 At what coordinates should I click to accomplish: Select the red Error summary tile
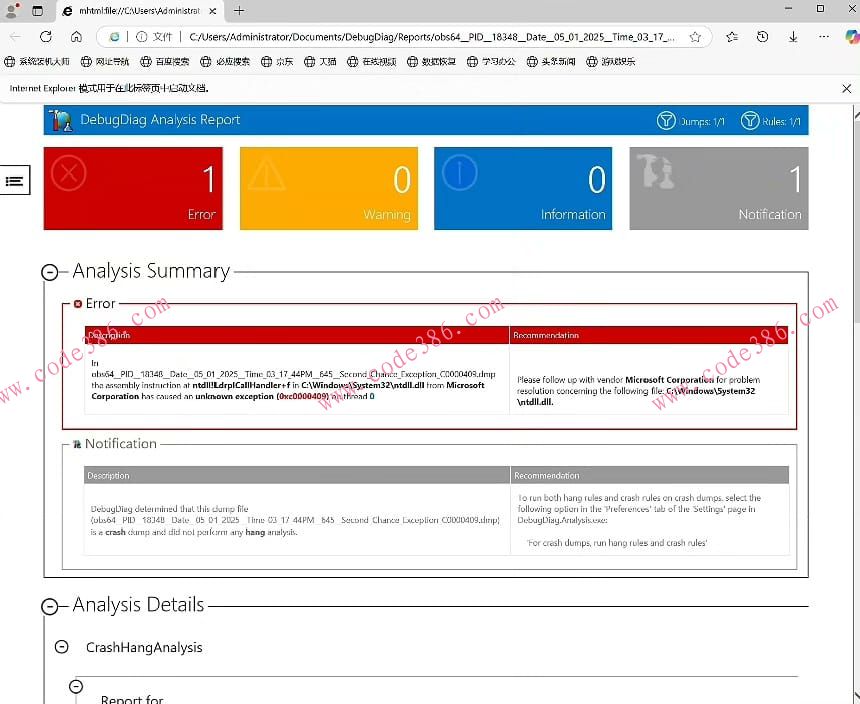(133, 188)
